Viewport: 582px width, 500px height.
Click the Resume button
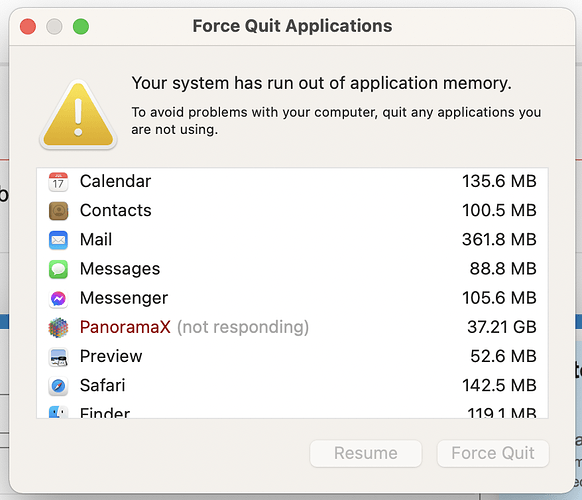(x=366, y=454)
